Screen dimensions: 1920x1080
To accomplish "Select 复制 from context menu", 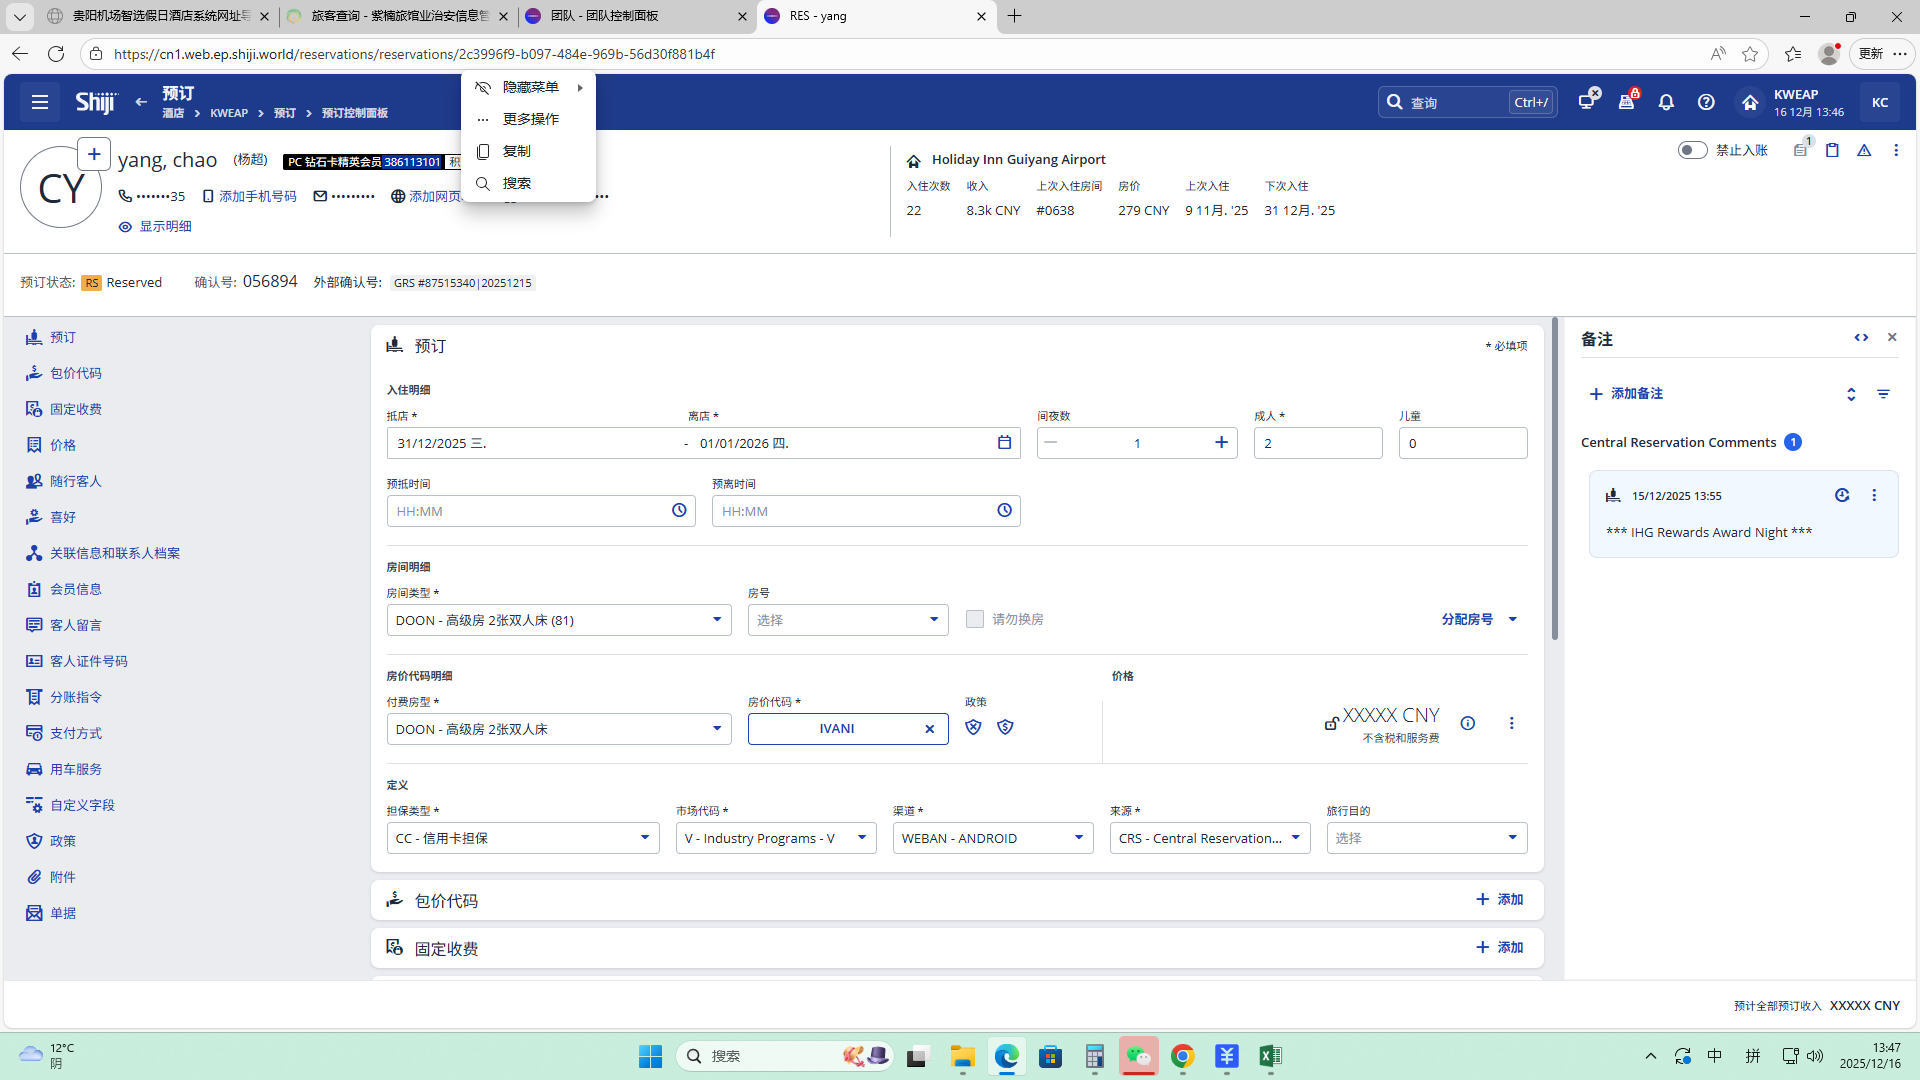I will (x=517, y=151).
